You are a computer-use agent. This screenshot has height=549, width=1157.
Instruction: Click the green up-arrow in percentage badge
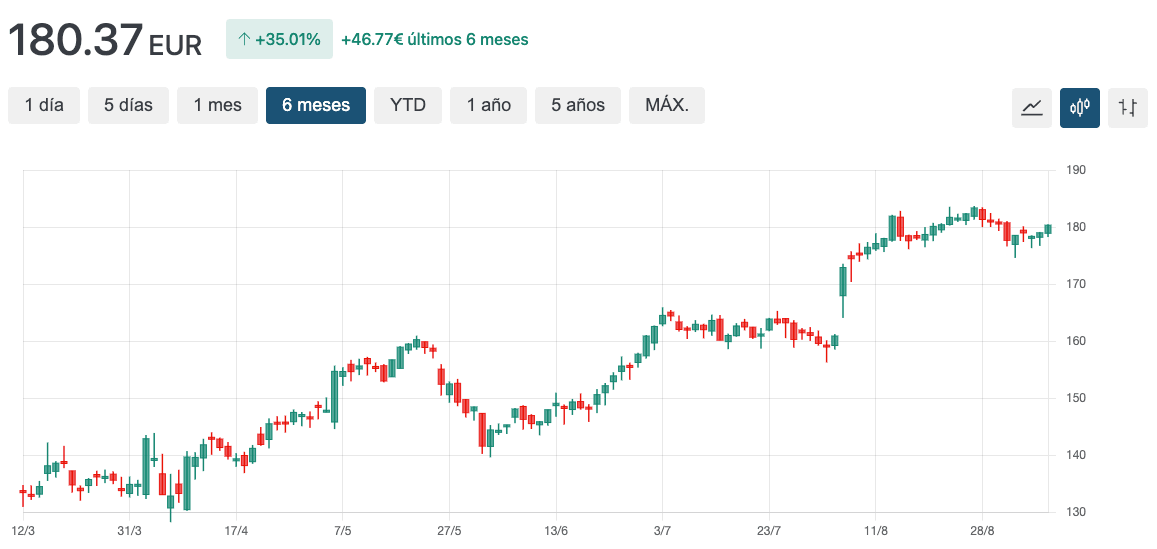point(243,40)
